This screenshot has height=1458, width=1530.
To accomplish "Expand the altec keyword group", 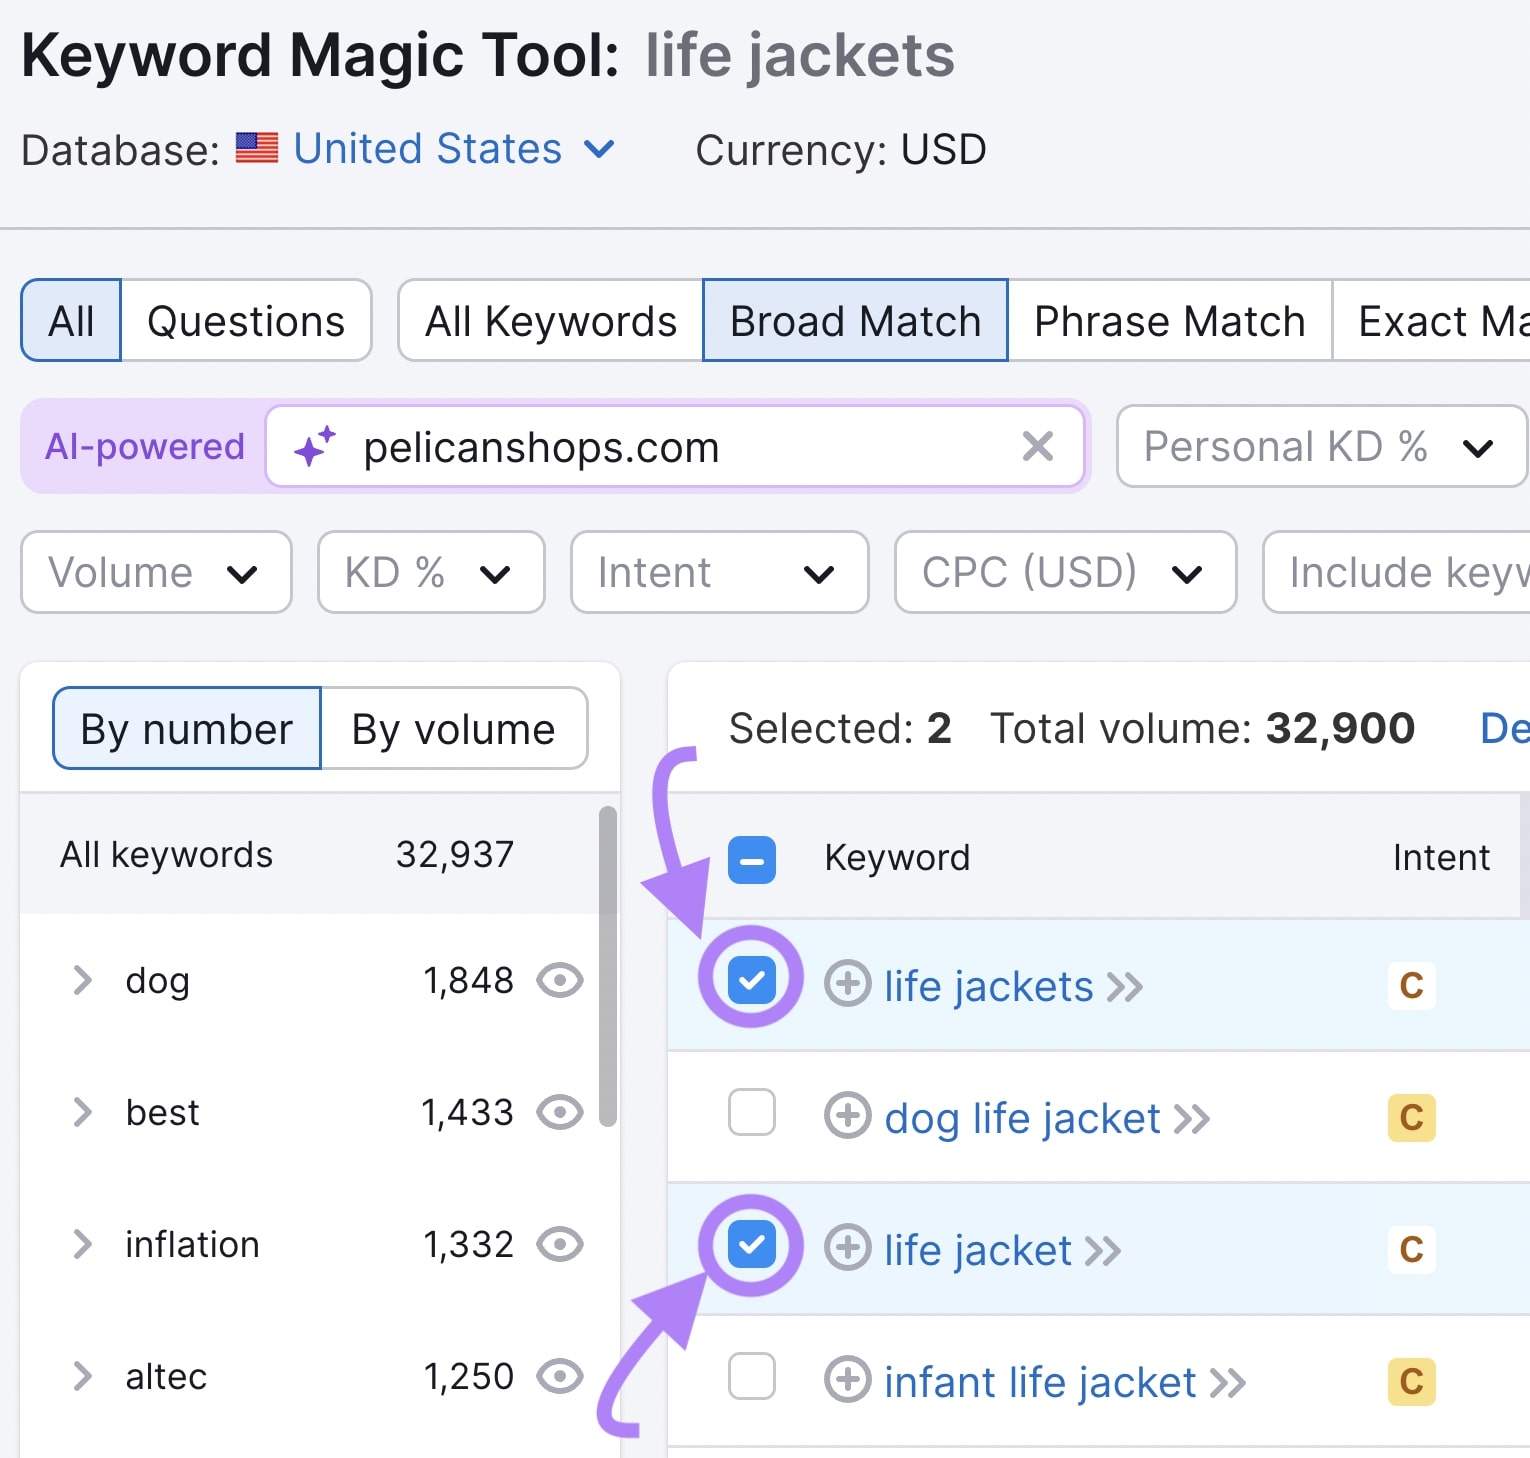I will point(82,1376).
